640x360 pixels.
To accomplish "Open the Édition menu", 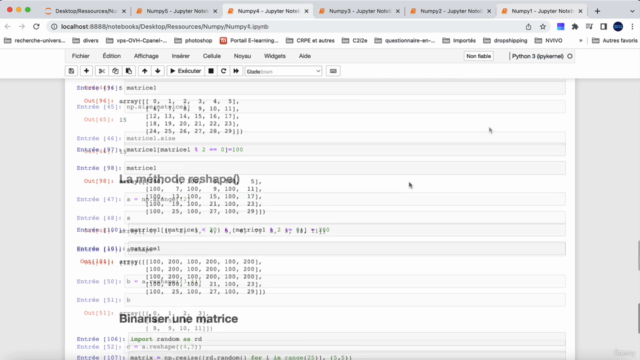I will pyautogui.click(x=111, y=56).
